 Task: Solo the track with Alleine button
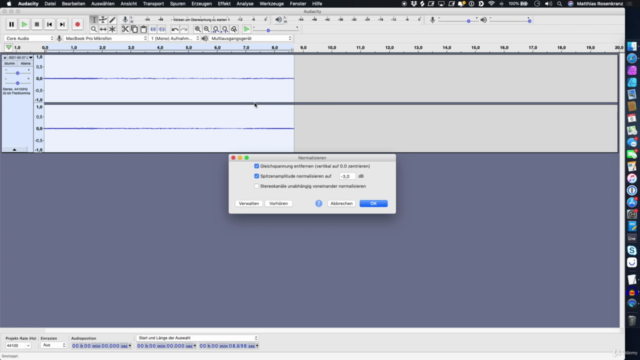tap(25, 64)
